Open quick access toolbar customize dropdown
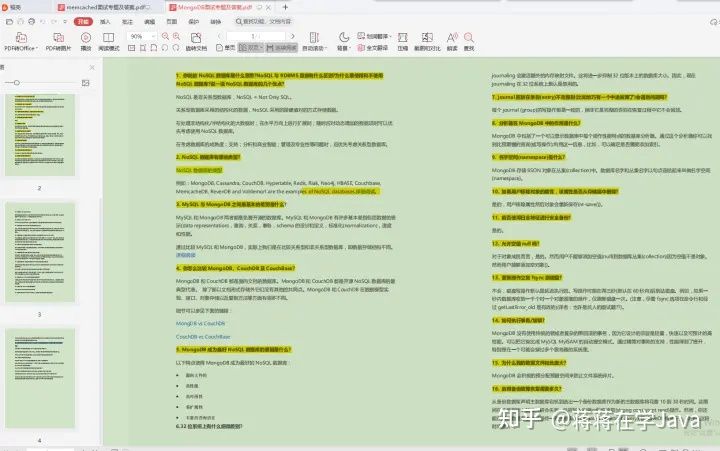Viewport: 720px width, 451px height. coord(65,22)
